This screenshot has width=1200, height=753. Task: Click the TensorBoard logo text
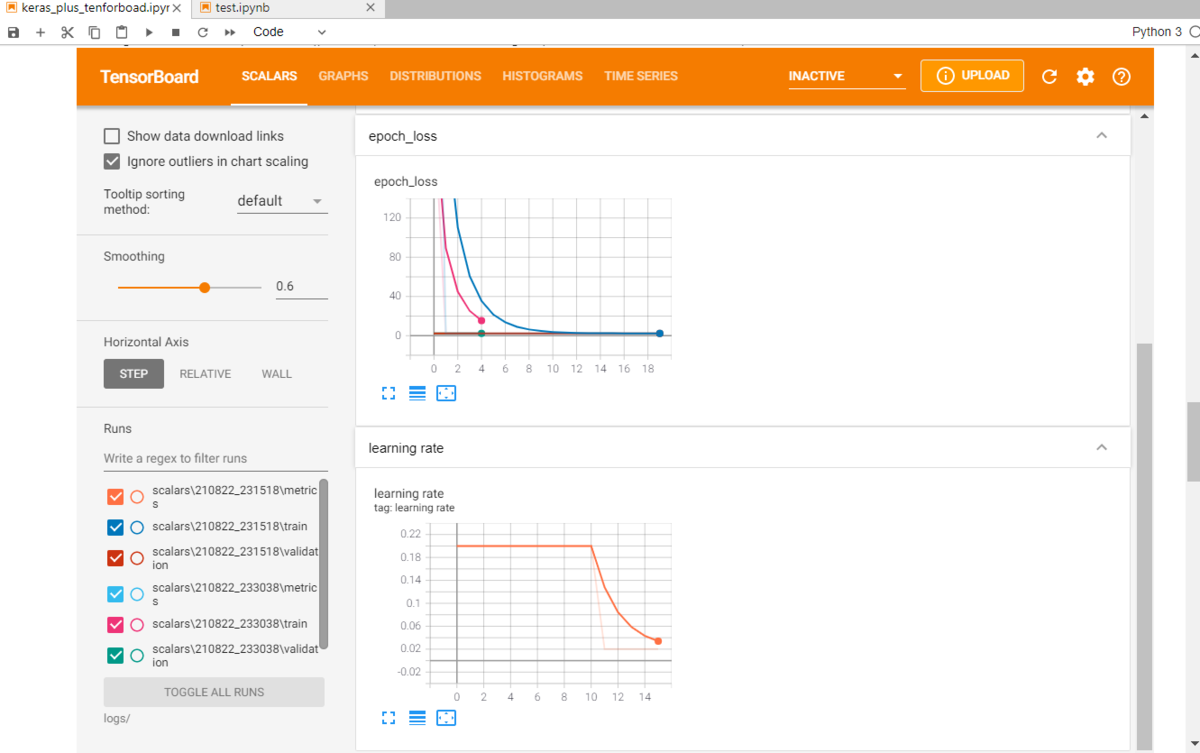(x=149, y=76)
